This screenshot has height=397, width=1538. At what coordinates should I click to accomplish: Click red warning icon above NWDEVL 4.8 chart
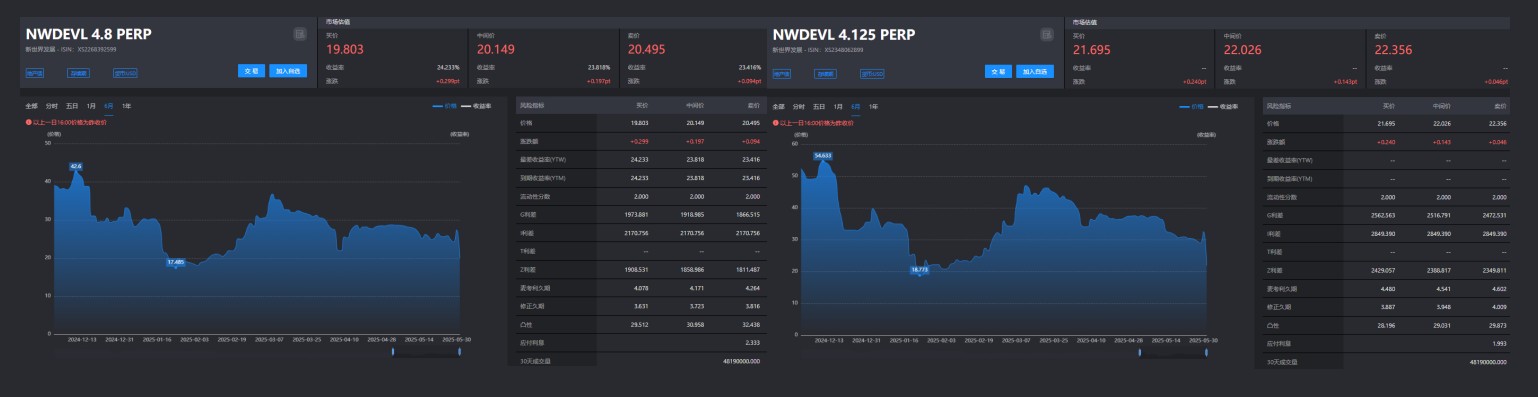click(29, 122)
